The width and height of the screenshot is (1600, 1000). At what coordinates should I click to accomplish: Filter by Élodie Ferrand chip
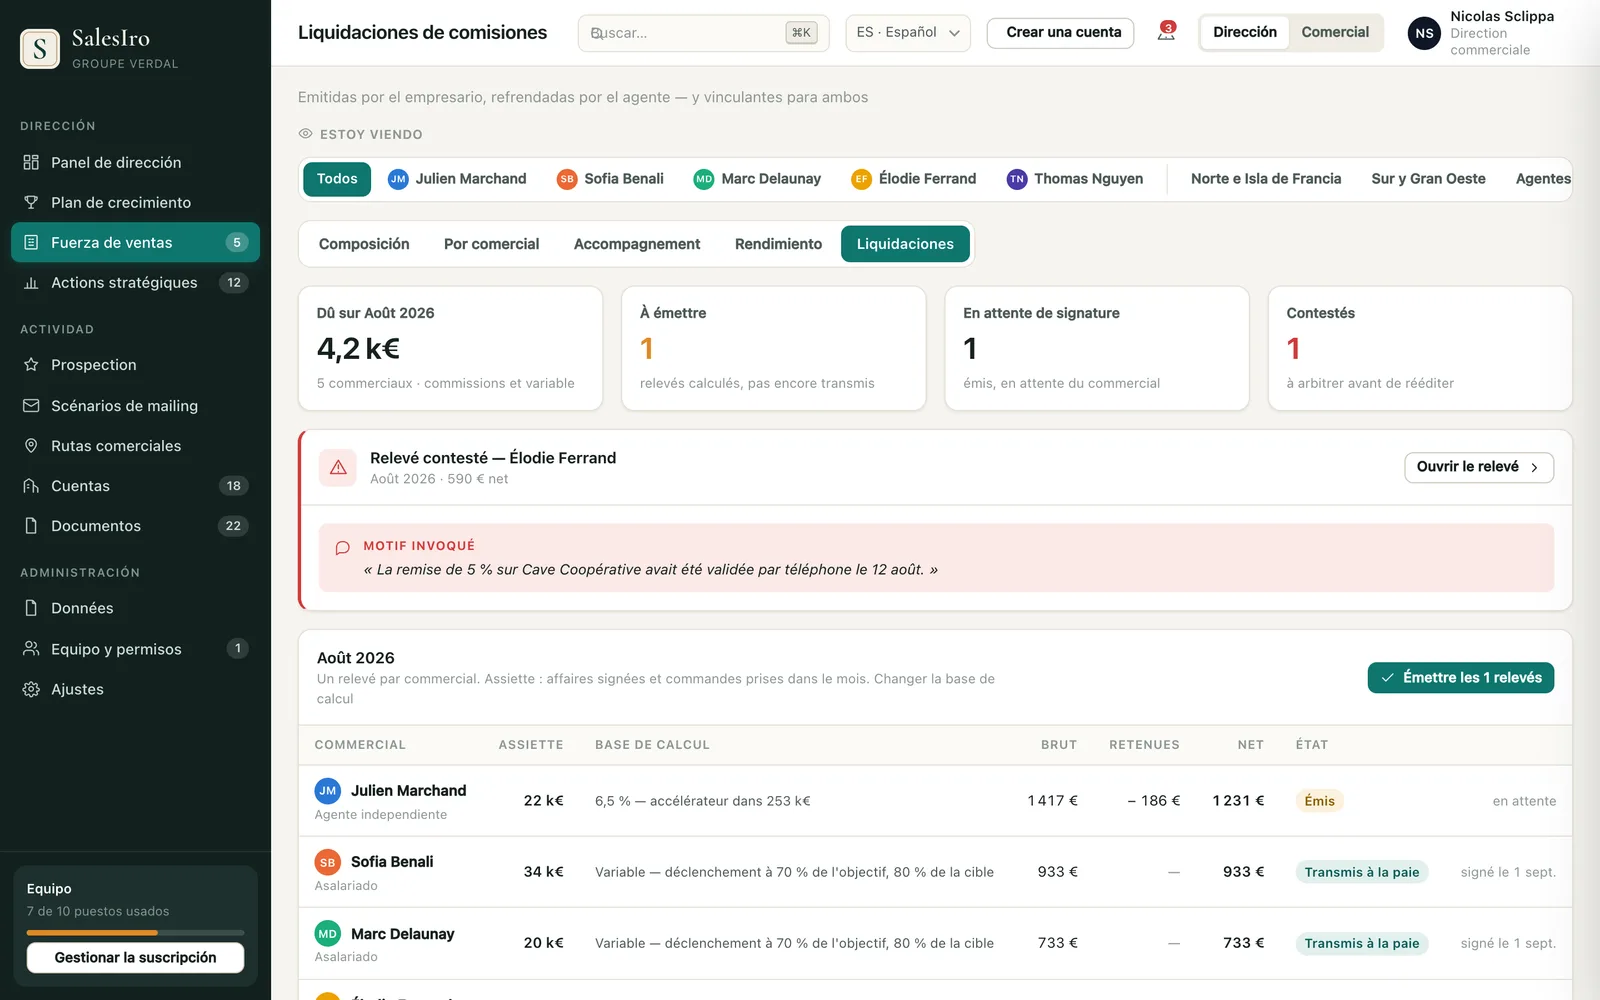pyautogui.click(x=914, y=179)
